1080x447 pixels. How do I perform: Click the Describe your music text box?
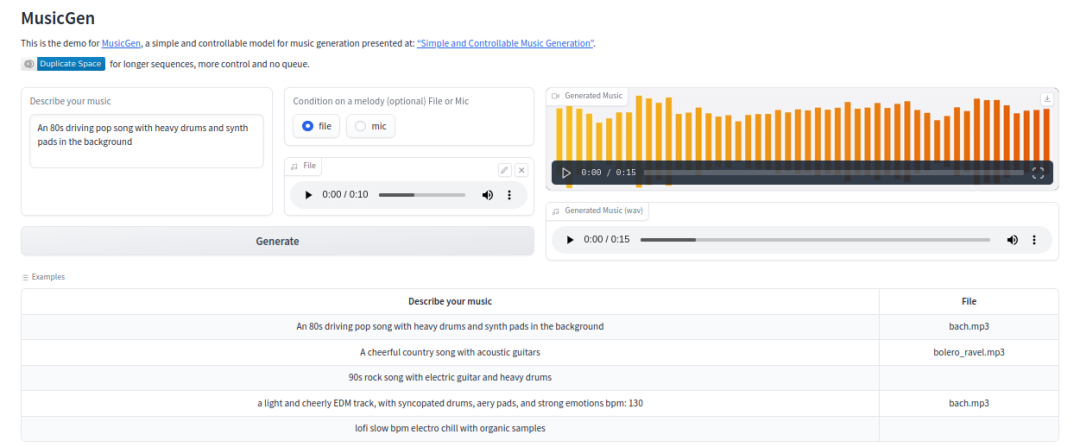[x=146, y=141]
